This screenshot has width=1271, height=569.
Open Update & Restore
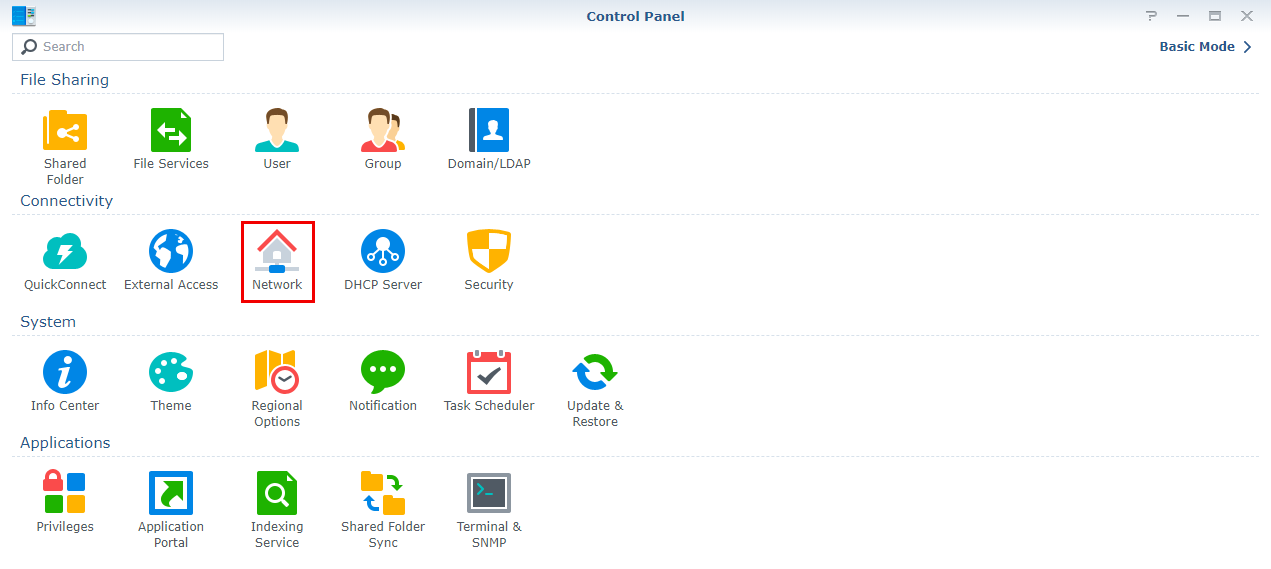coord(595,373)
